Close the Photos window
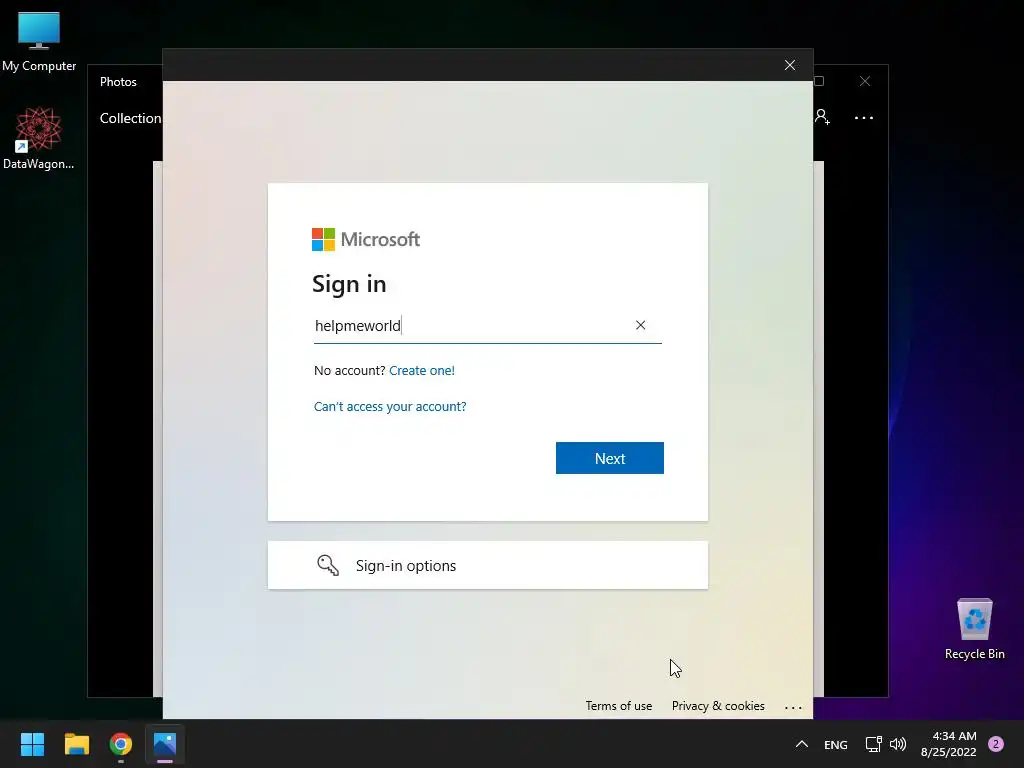The height and width of the screenshot is (768, 1024). tap(865, 81)
